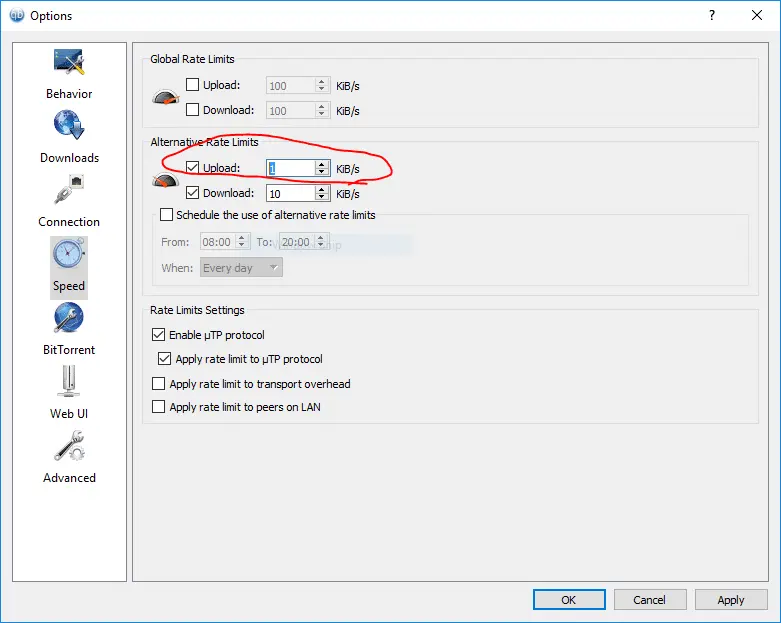Switch to the Downloads label tab
The height and width of the screenshot is (623, 781).
pyautogui.click(x=69, y=157)
